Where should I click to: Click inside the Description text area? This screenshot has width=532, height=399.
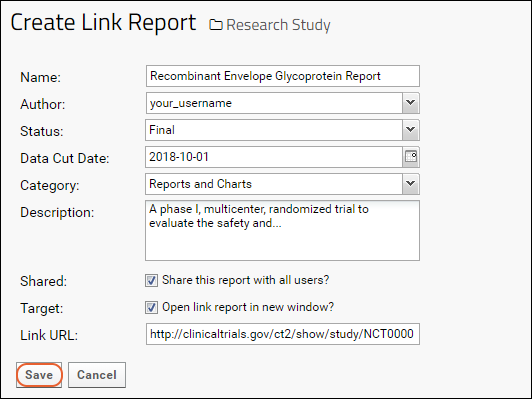282,231
